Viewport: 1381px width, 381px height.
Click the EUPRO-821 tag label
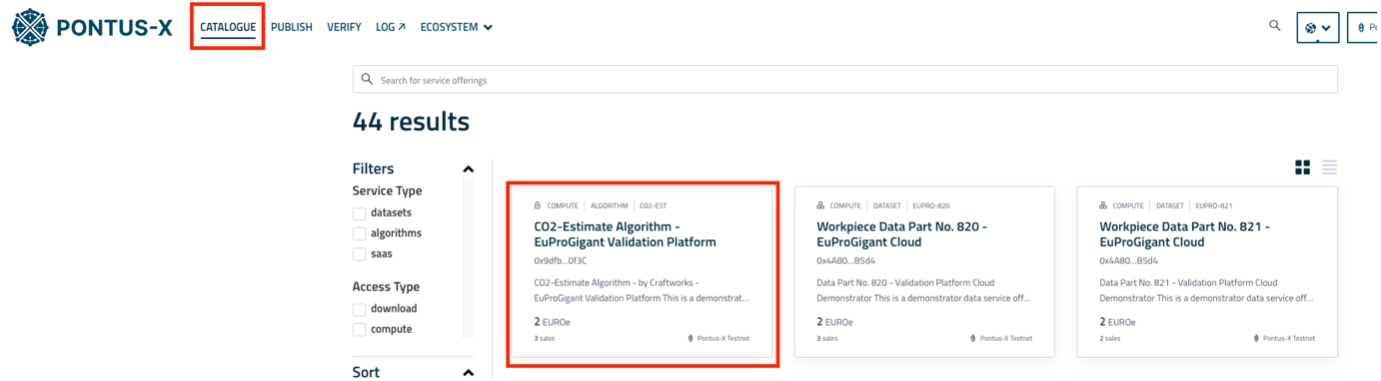(x=1214, y=205)
